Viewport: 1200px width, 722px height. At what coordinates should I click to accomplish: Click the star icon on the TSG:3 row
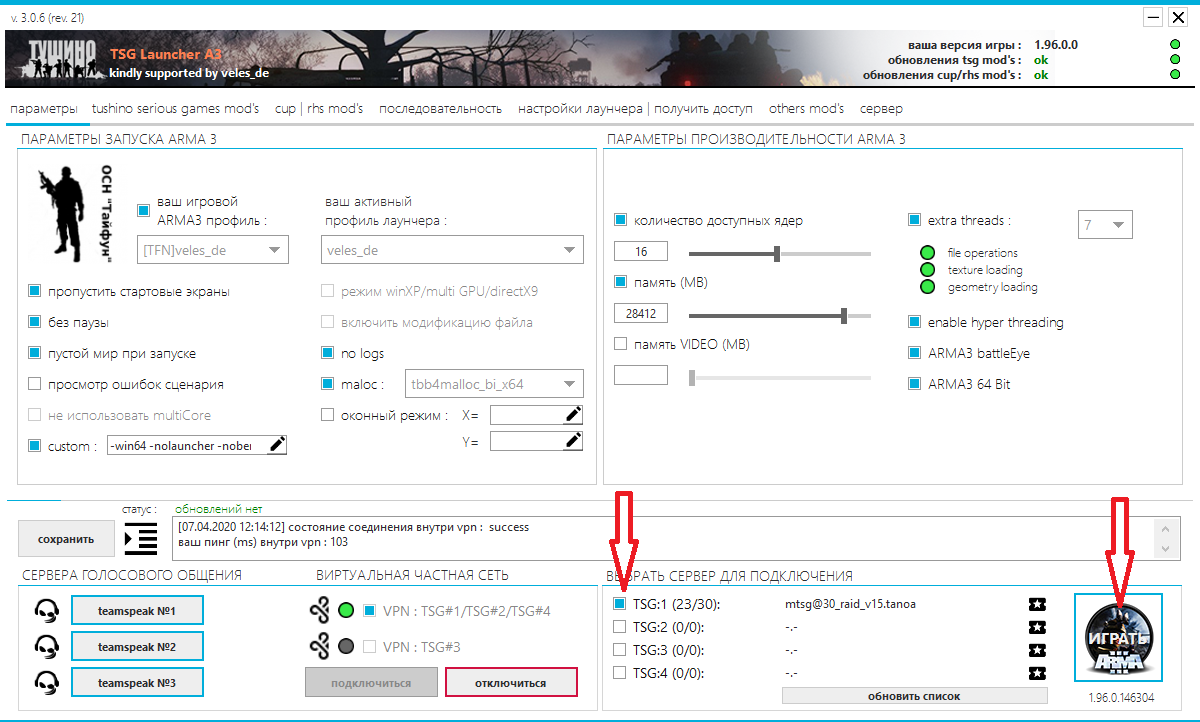[1038, 650]
